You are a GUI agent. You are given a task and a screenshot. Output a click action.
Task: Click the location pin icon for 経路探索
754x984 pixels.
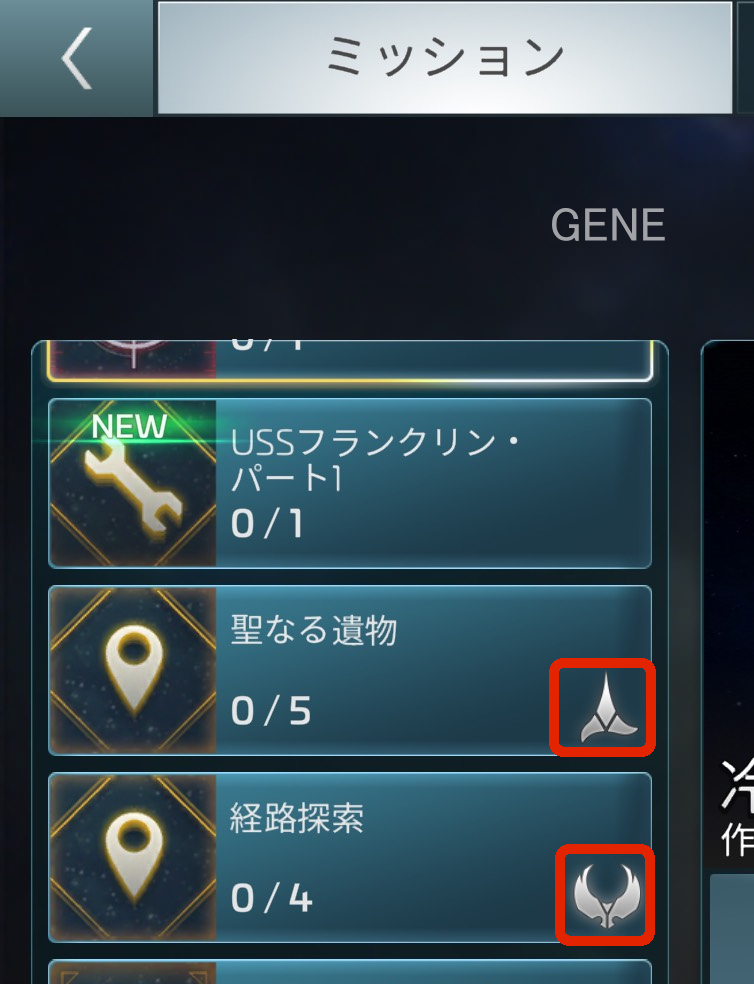point(132,858)
